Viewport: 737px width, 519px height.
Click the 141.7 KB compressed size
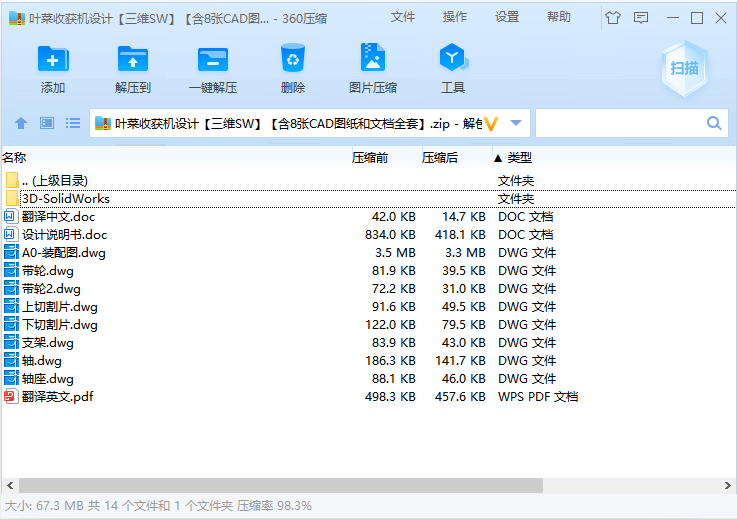point(460,361)
